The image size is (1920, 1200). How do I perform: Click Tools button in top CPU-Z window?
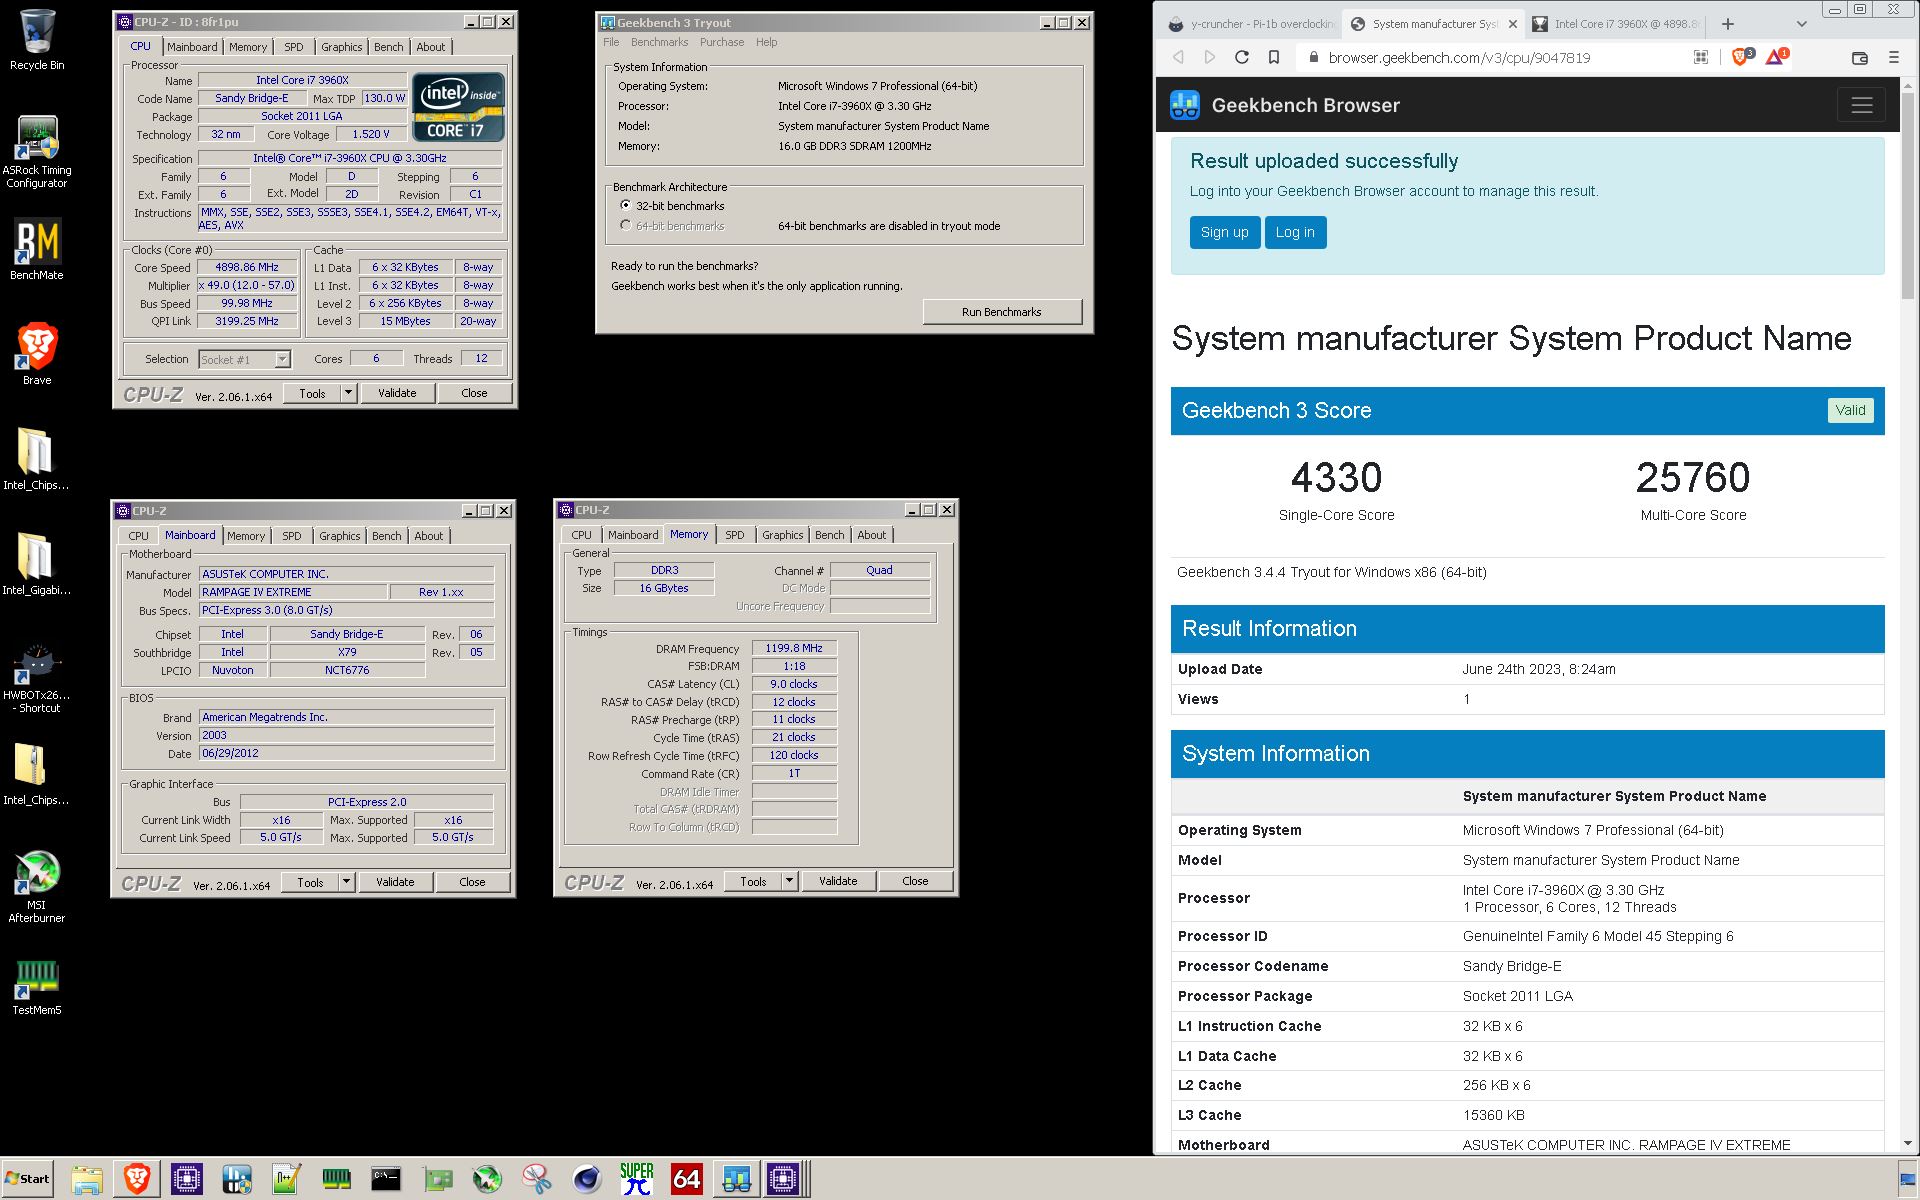(312, 394)
